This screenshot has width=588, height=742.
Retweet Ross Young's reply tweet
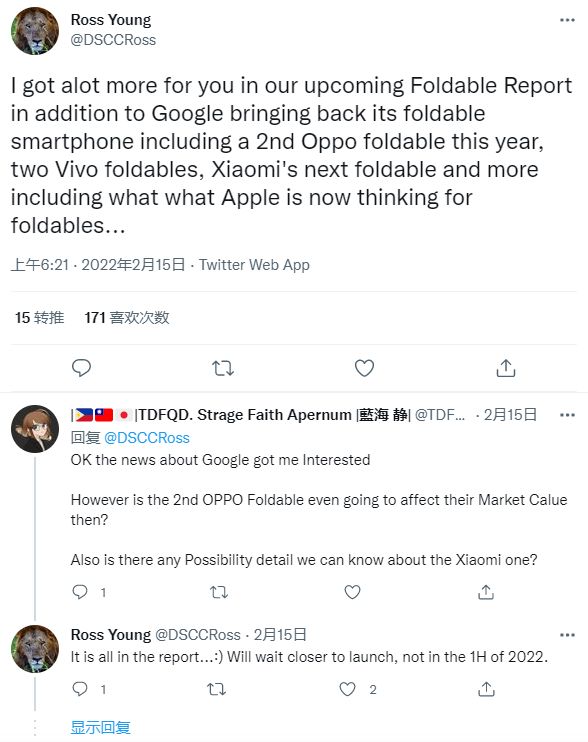217,689
